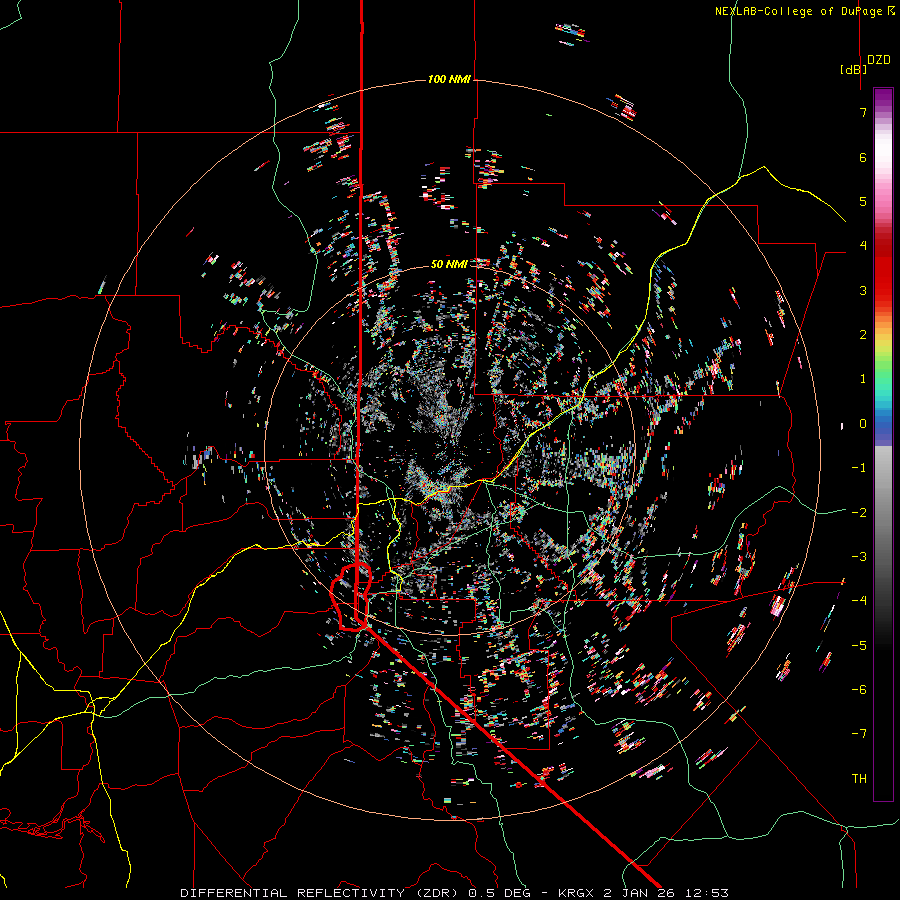Click the 0.5 DEG elevation text

point(500,893)
